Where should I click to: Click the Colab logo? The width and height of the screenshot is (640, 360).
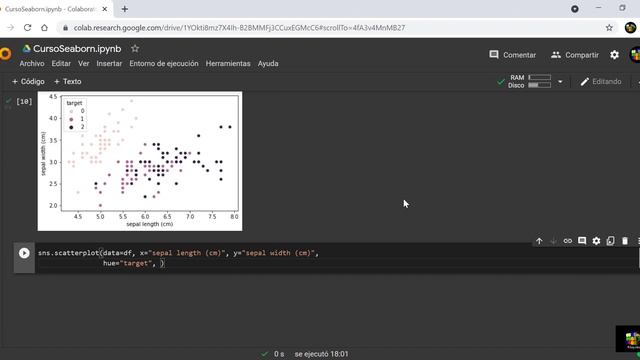[5, 54]
